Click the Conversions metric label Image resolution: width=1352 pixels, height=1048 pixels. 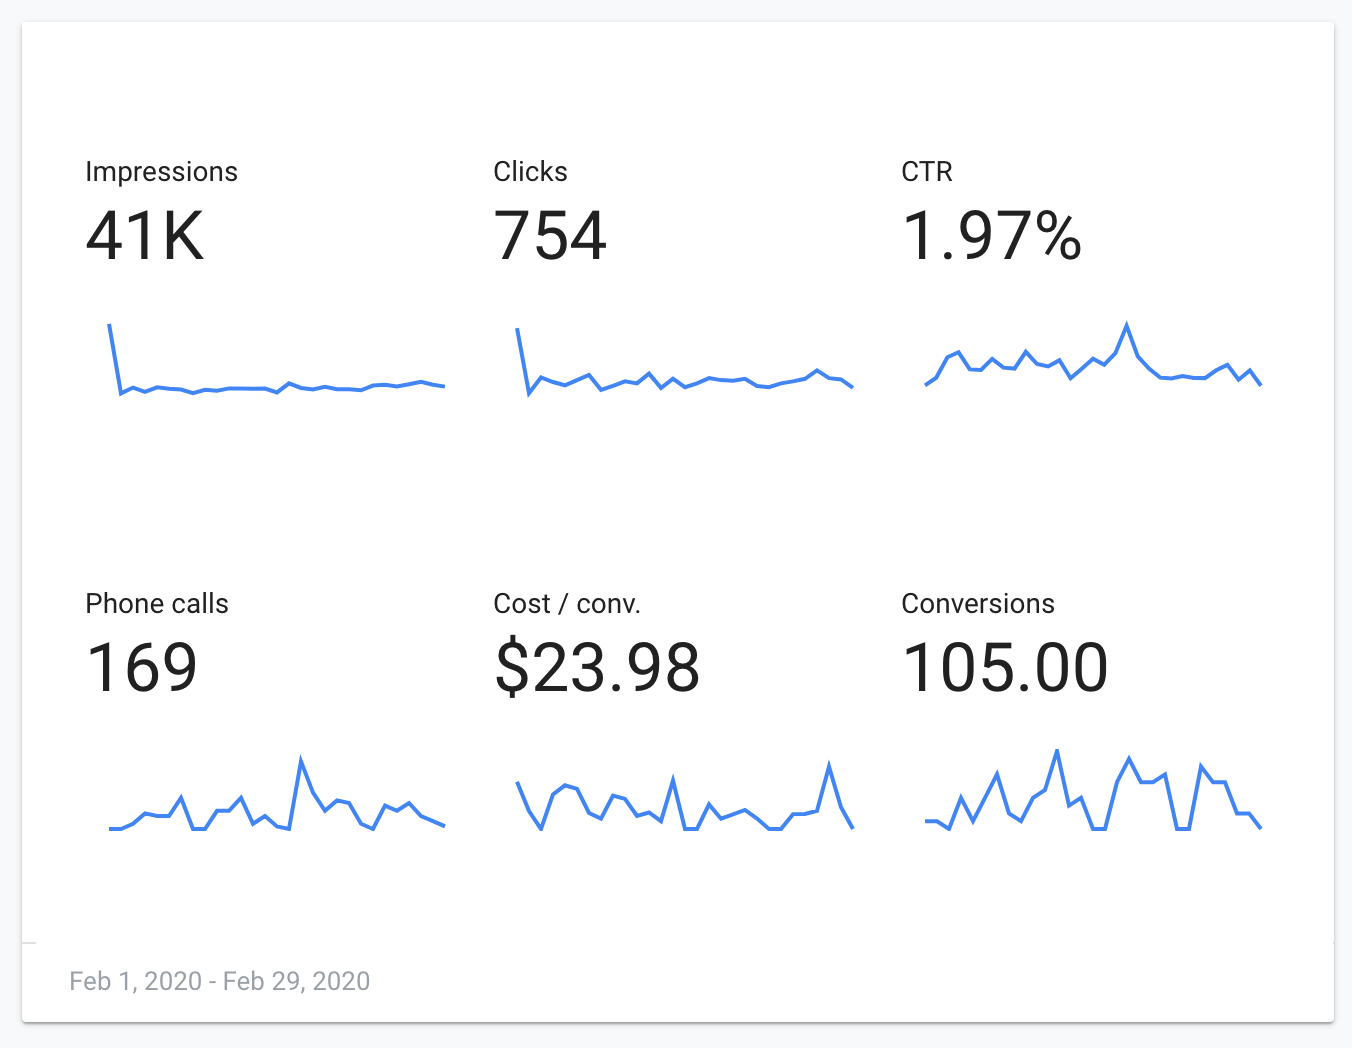[978, 604]
